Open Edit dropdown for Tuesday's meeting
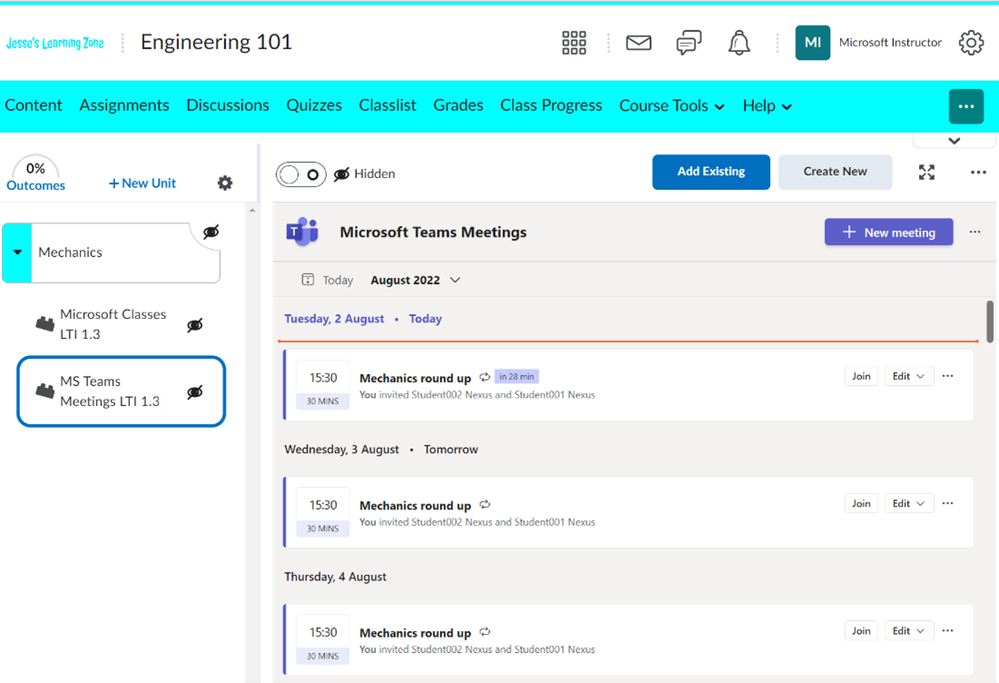This screenshot has width=999, height=683. pos(909,376)
